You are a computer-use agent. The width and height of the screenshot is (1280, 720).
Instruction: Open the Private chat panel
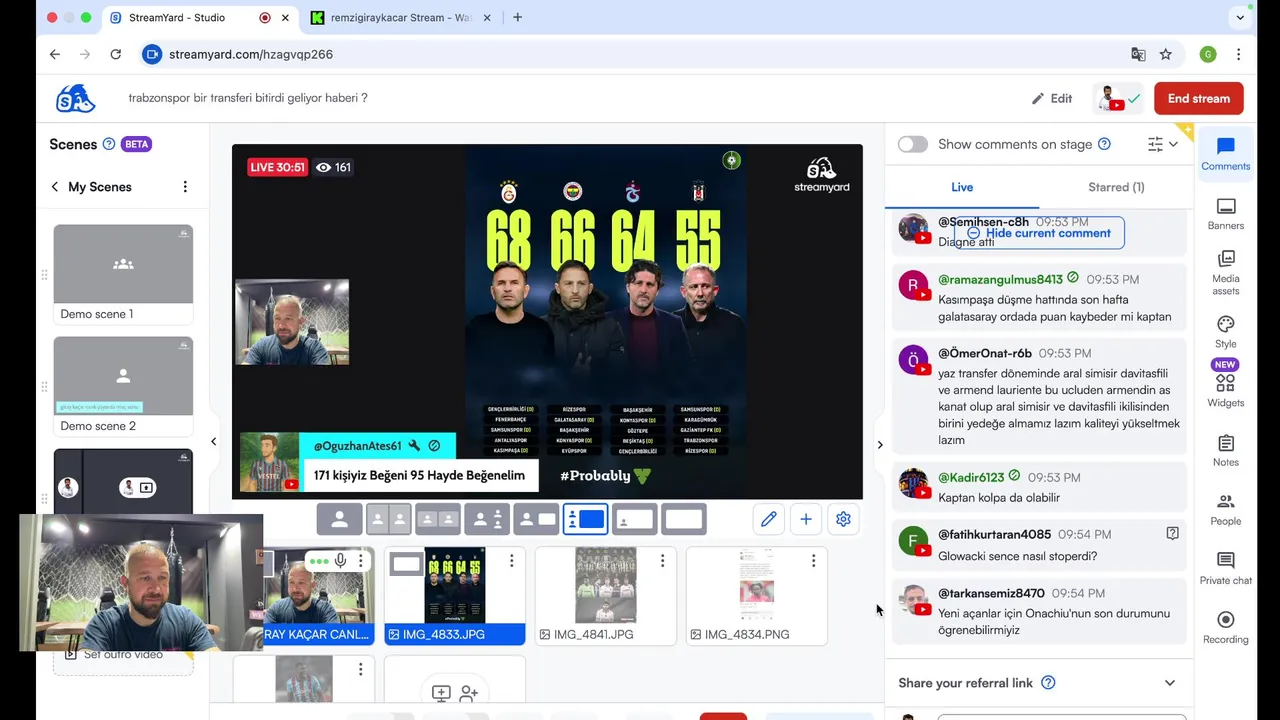(1226, 568)
